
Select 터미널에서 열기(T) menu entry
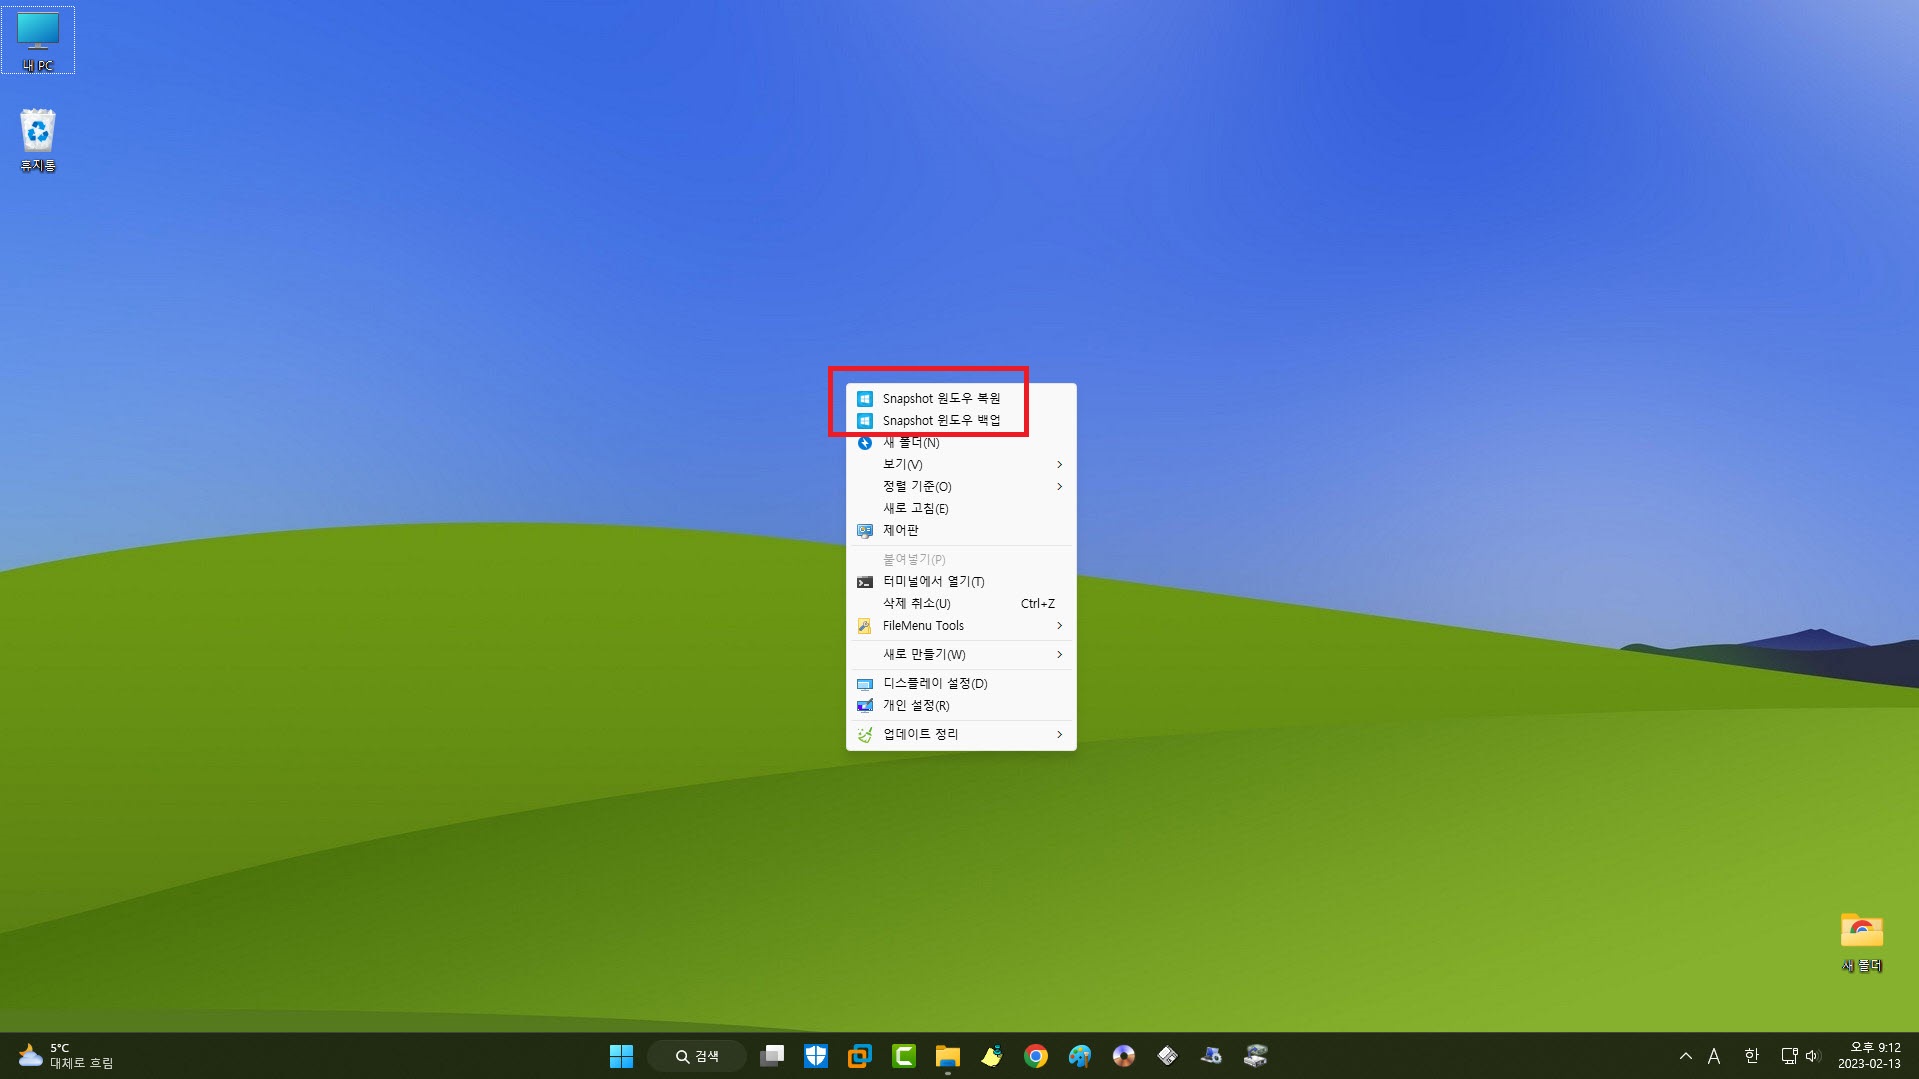(x=961, y=581)
